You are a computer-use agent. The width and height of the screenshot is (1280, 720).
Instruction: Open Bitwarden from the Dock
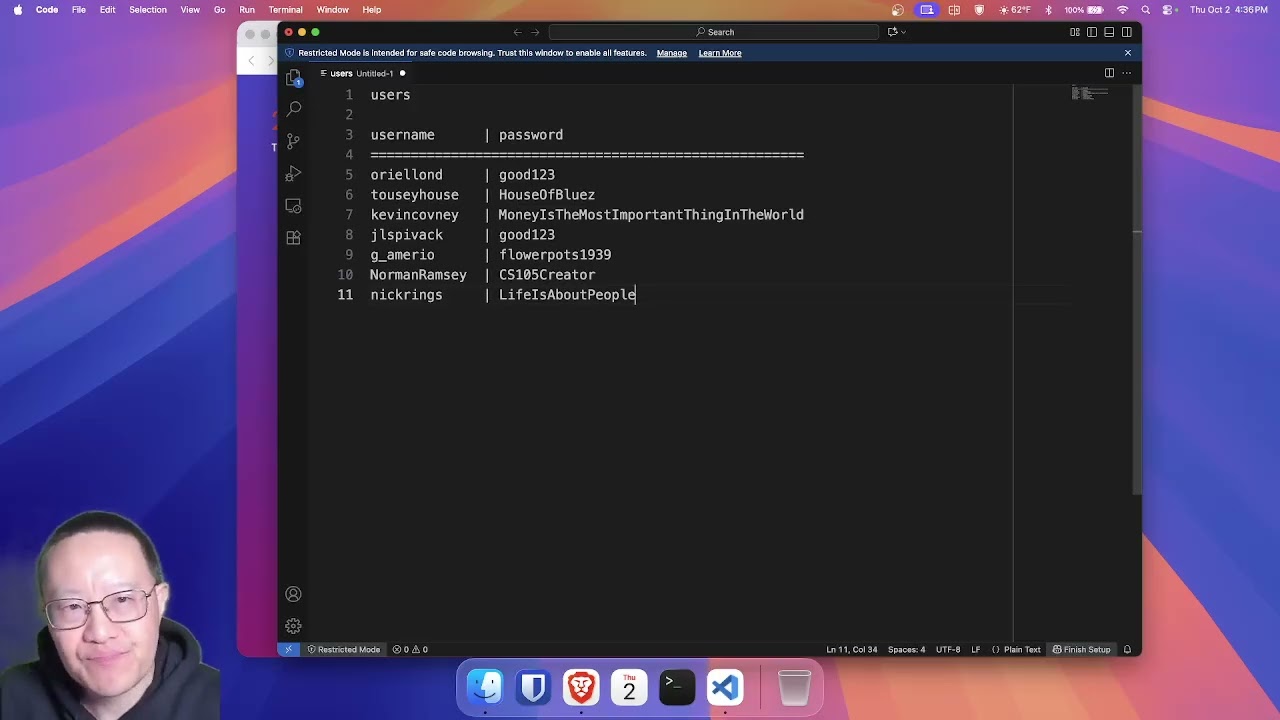[x=533, y=687]
